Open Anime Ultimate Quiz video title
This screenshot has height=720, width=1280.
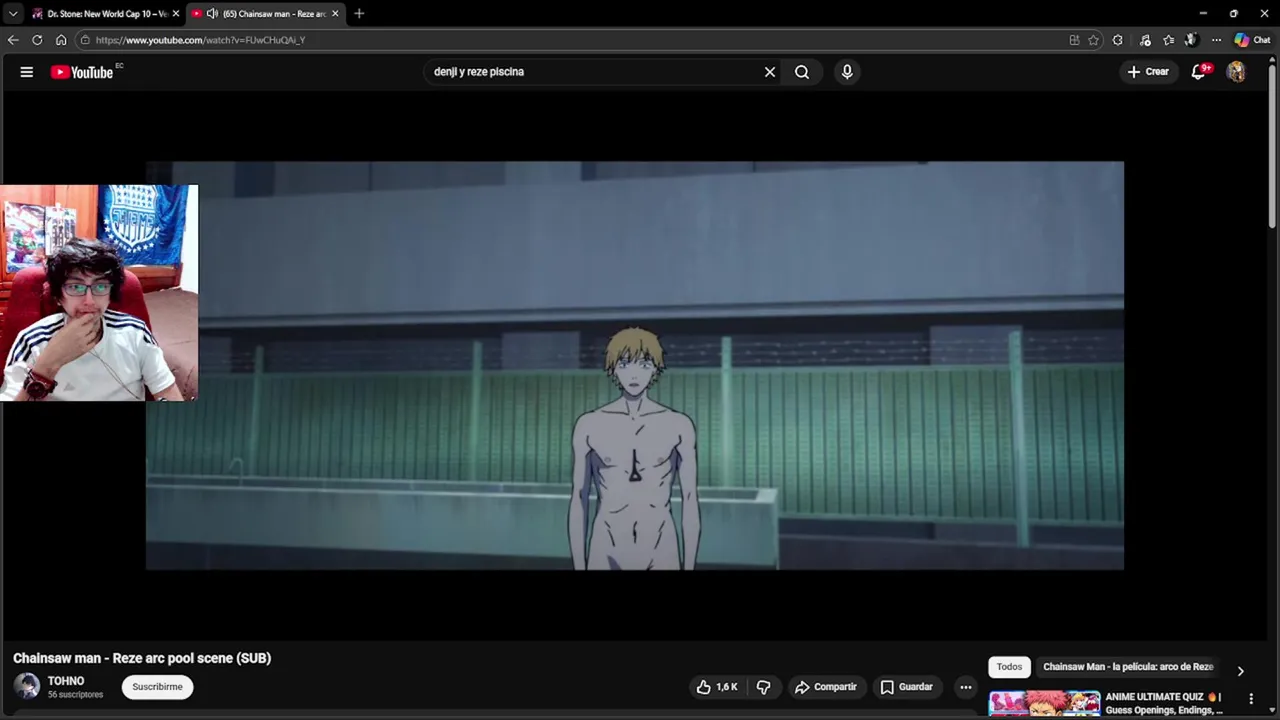[1164, 703]
